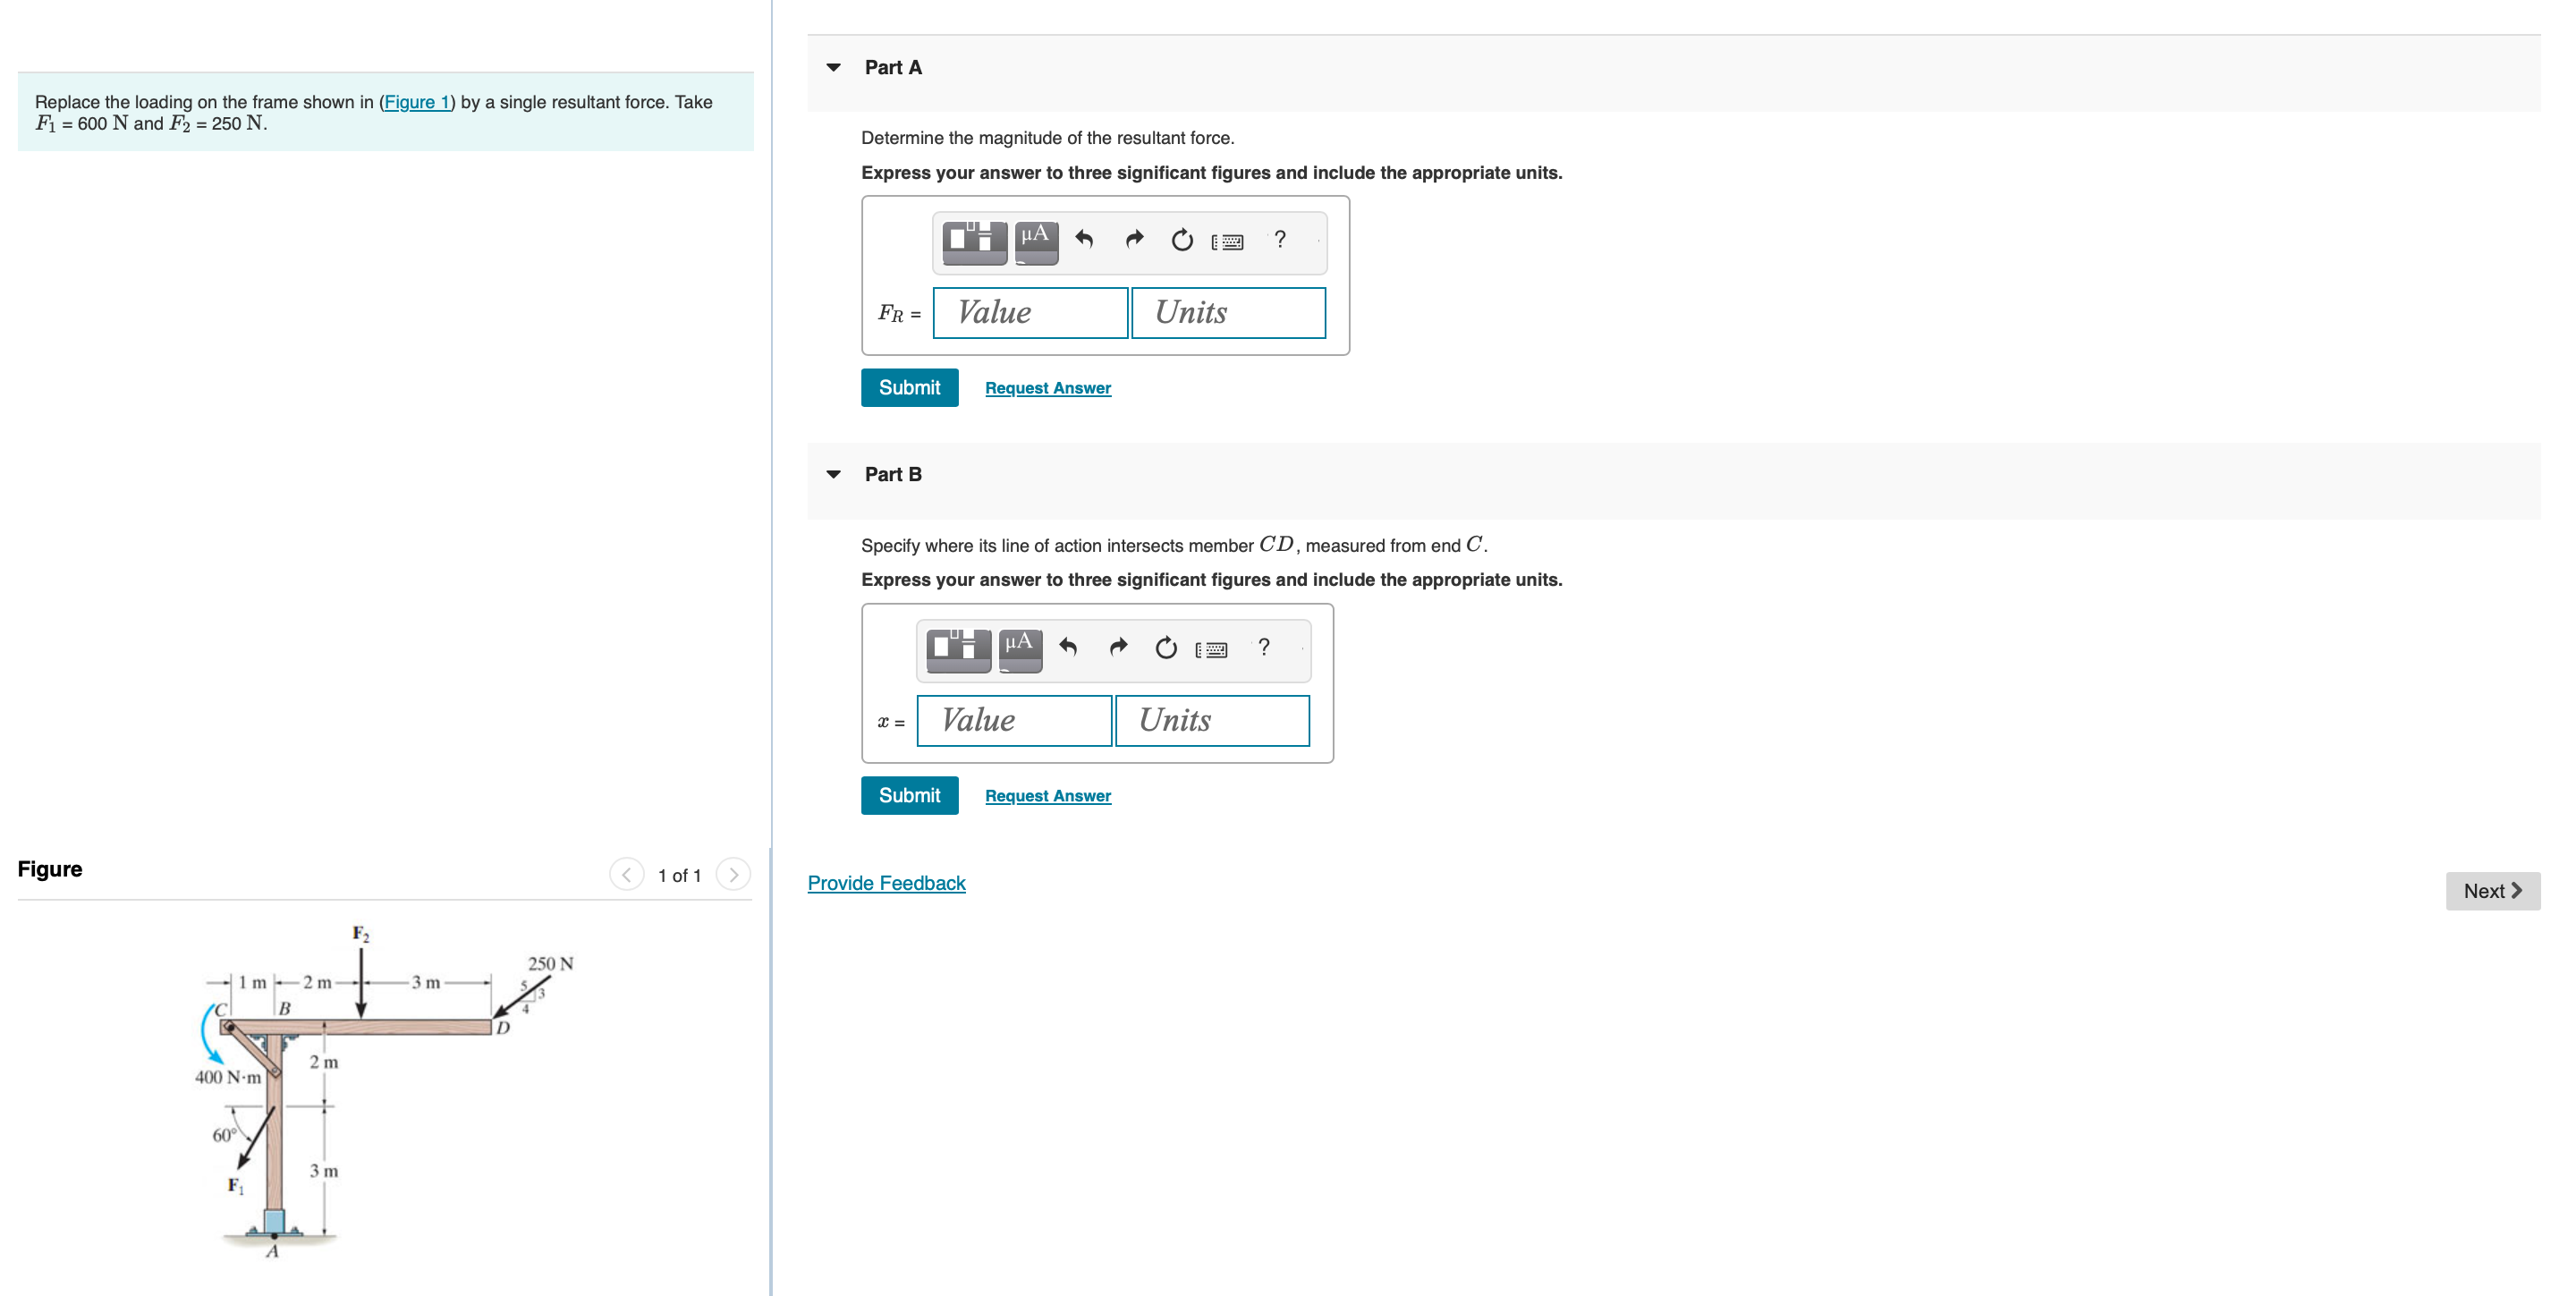The height and width of the screenshot is (1296, 2576).
Task: Click the x Units input field in Part B
Action: pos(1212,721)
